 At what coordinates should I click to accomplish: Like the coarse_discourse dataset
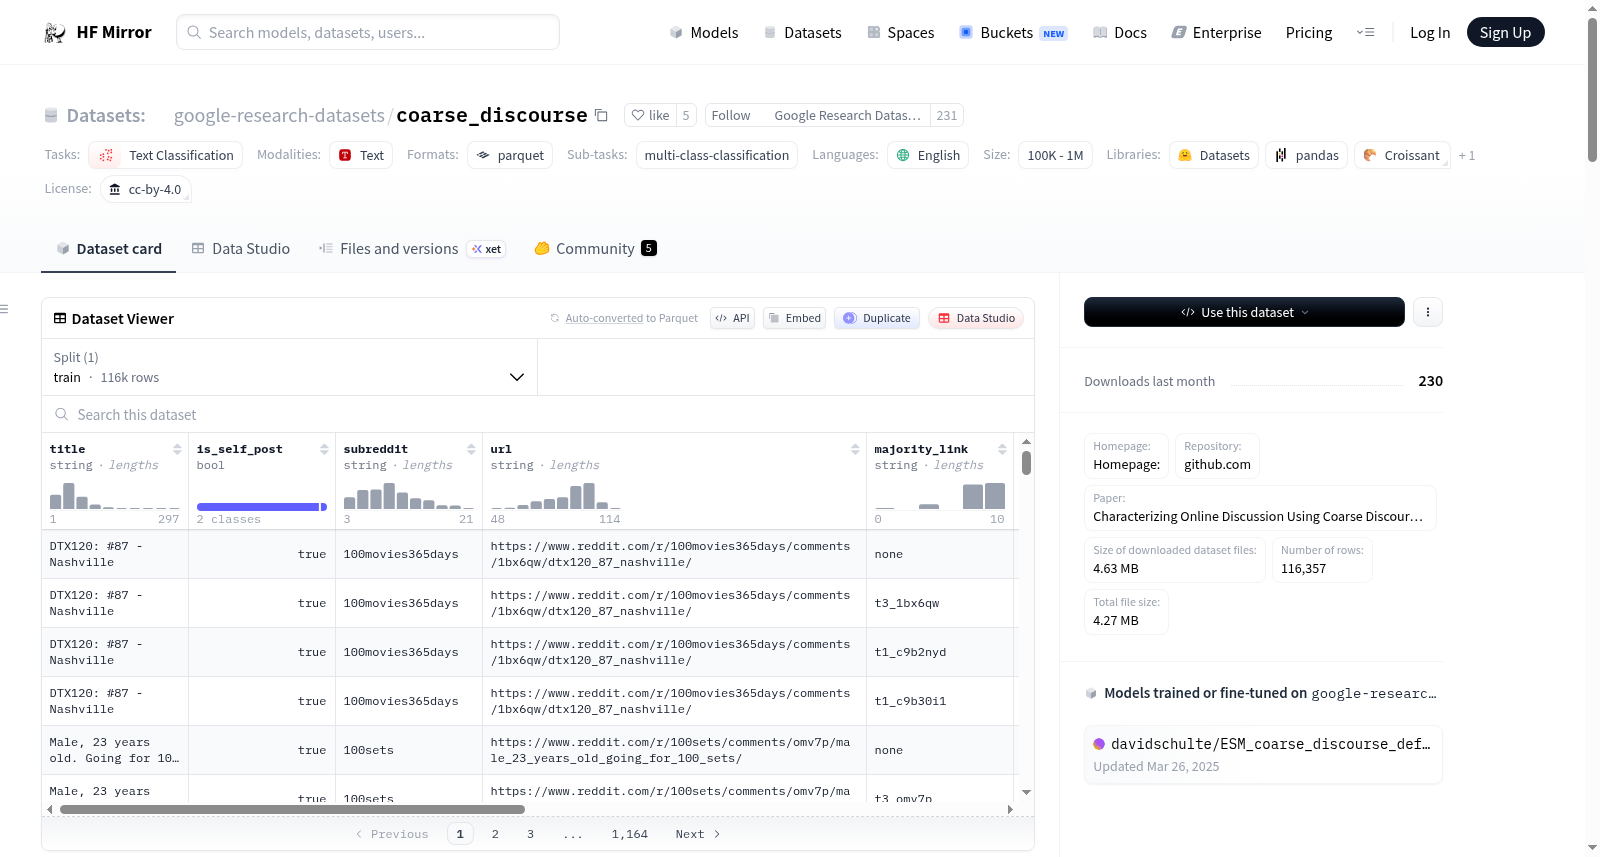[650, 115]
